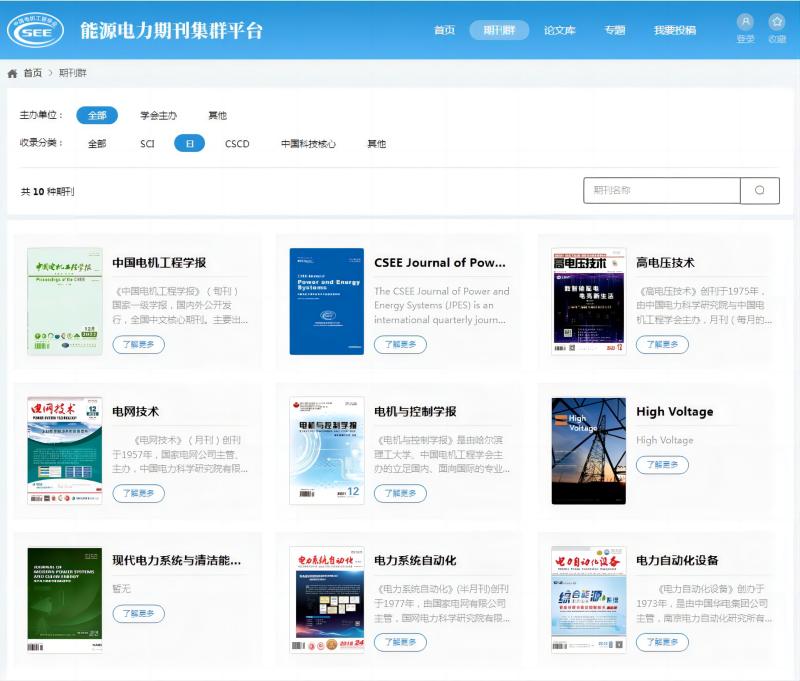Go to 我要投稿 in navigation
Image resolution: width=800 pixels, height=681 pixels.
coord(674,30)
